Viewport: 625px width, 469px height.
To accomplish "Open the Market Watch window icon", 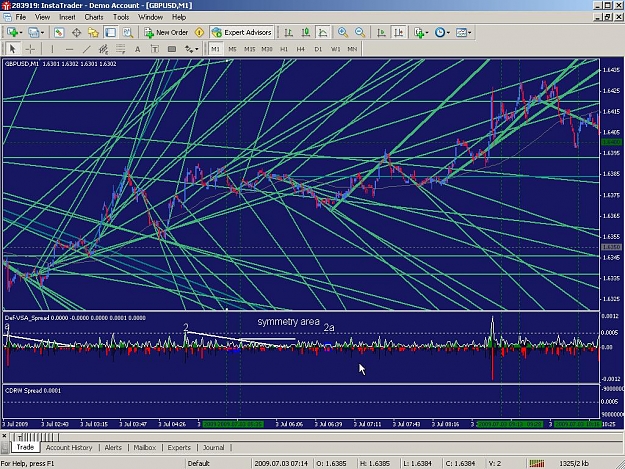I will coord(59,33).
